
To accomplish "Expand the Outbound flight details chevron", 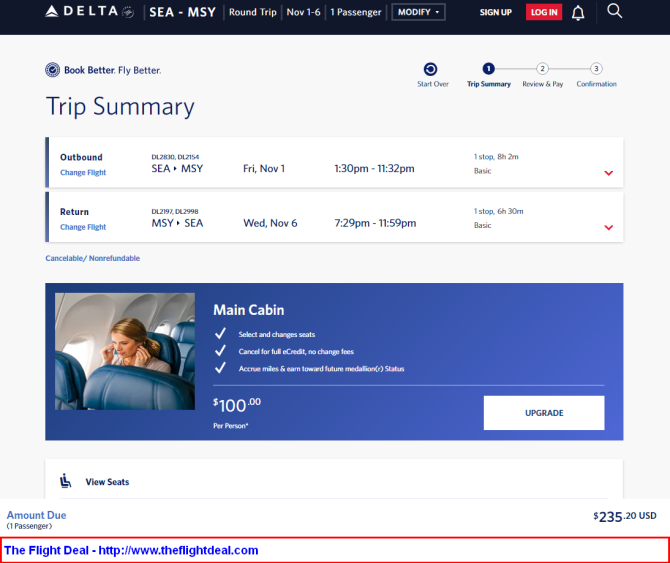I will (x=608, y=173).
